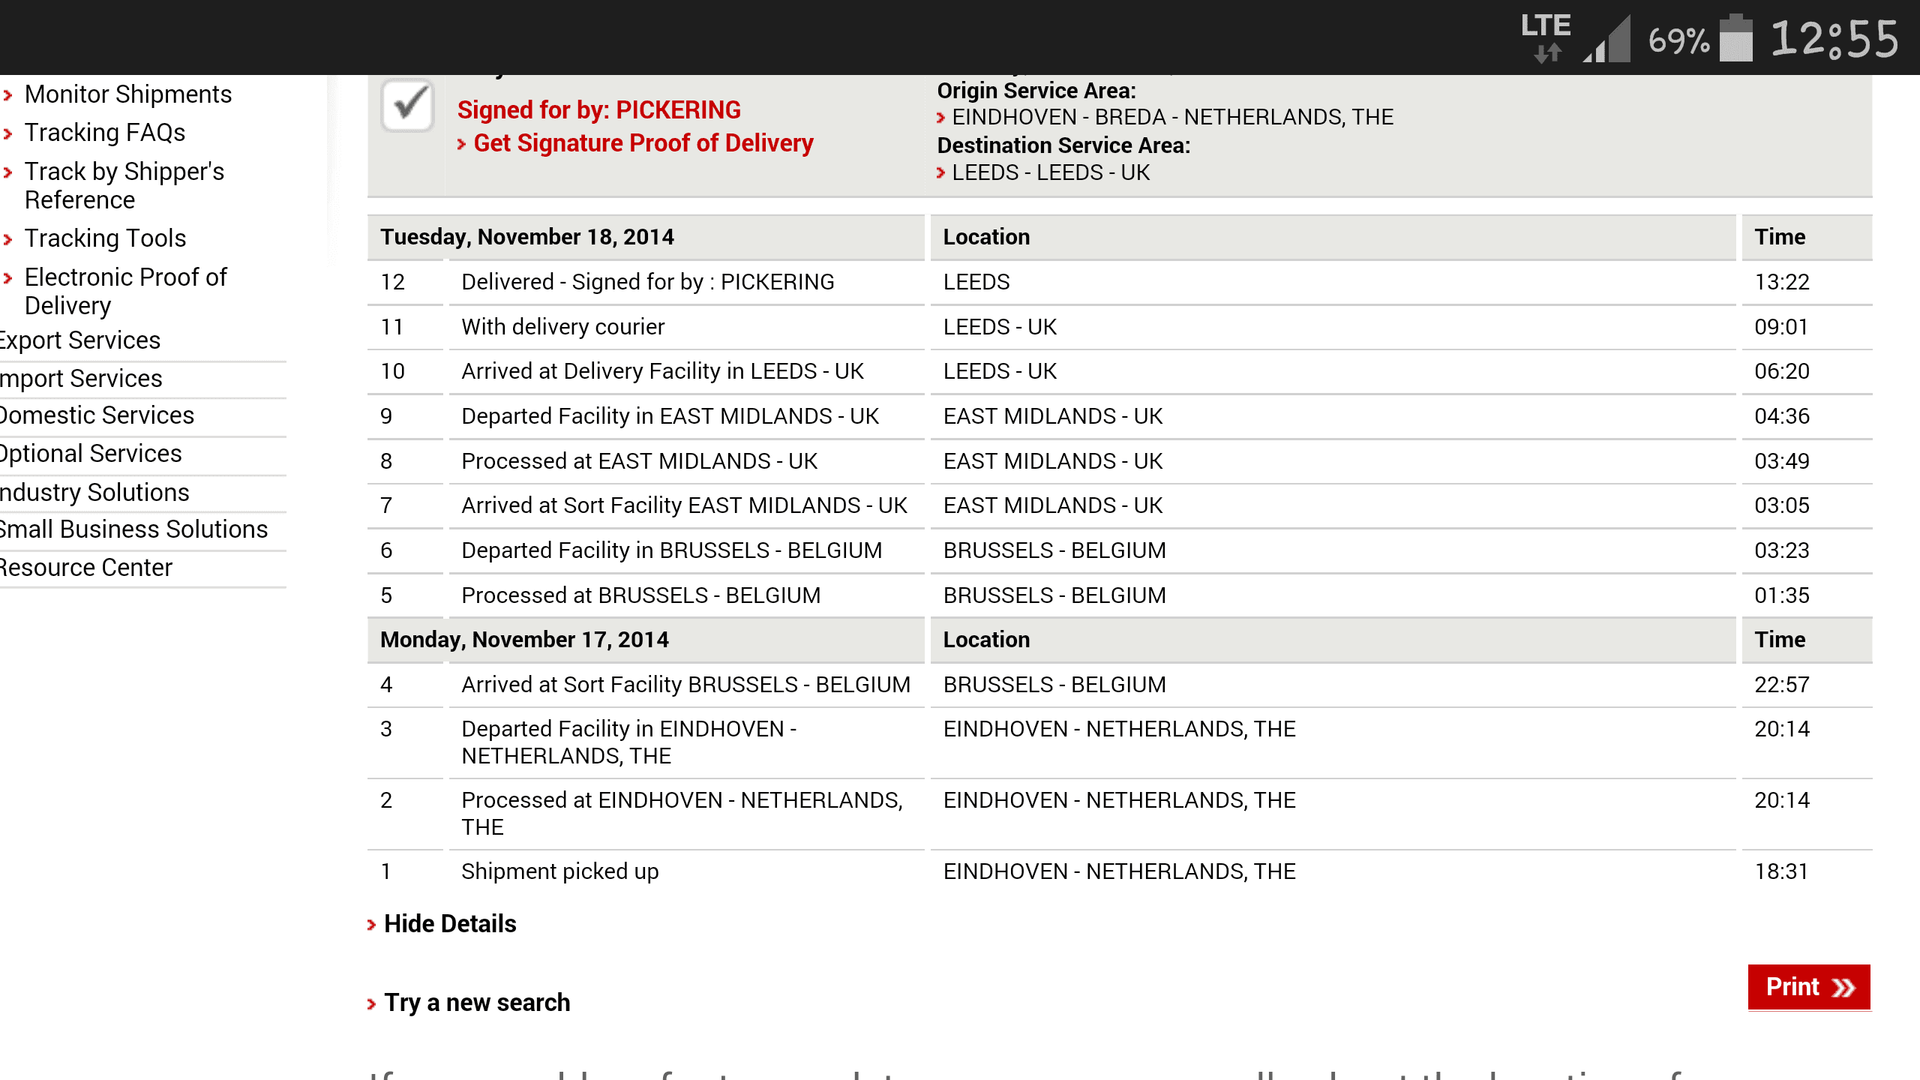This screenshot has width=1920, height=1080.
Task: Click the double-arrow icon on Print button
Action: pyautogui.click(x=1843, y=988)
